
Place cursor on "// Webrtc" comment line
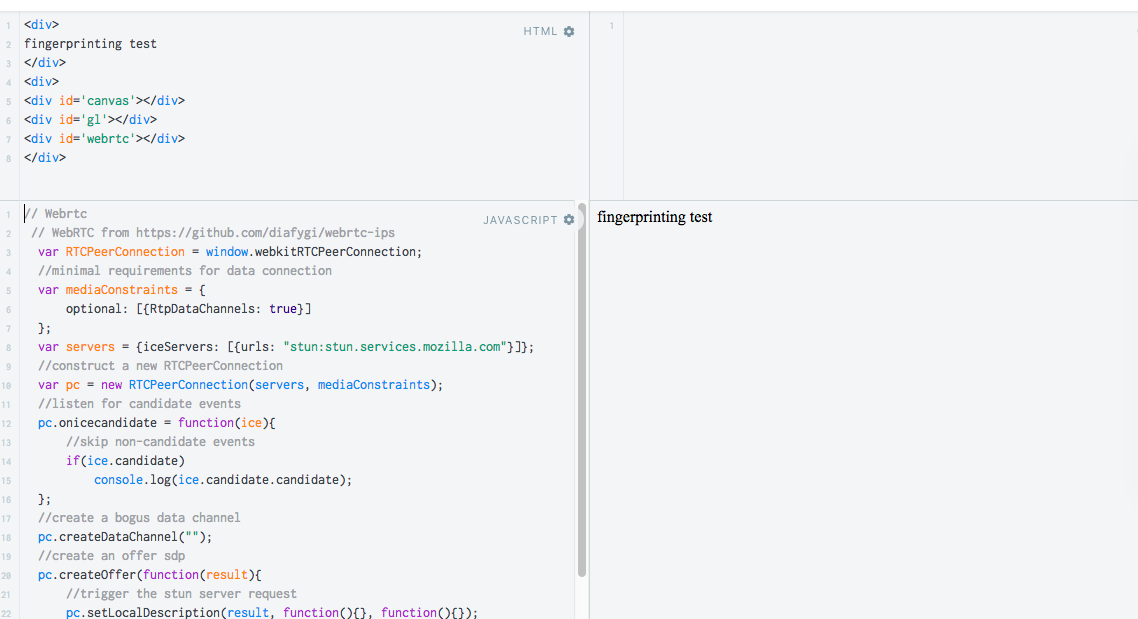pyautogui.click(x=56, y=214)
